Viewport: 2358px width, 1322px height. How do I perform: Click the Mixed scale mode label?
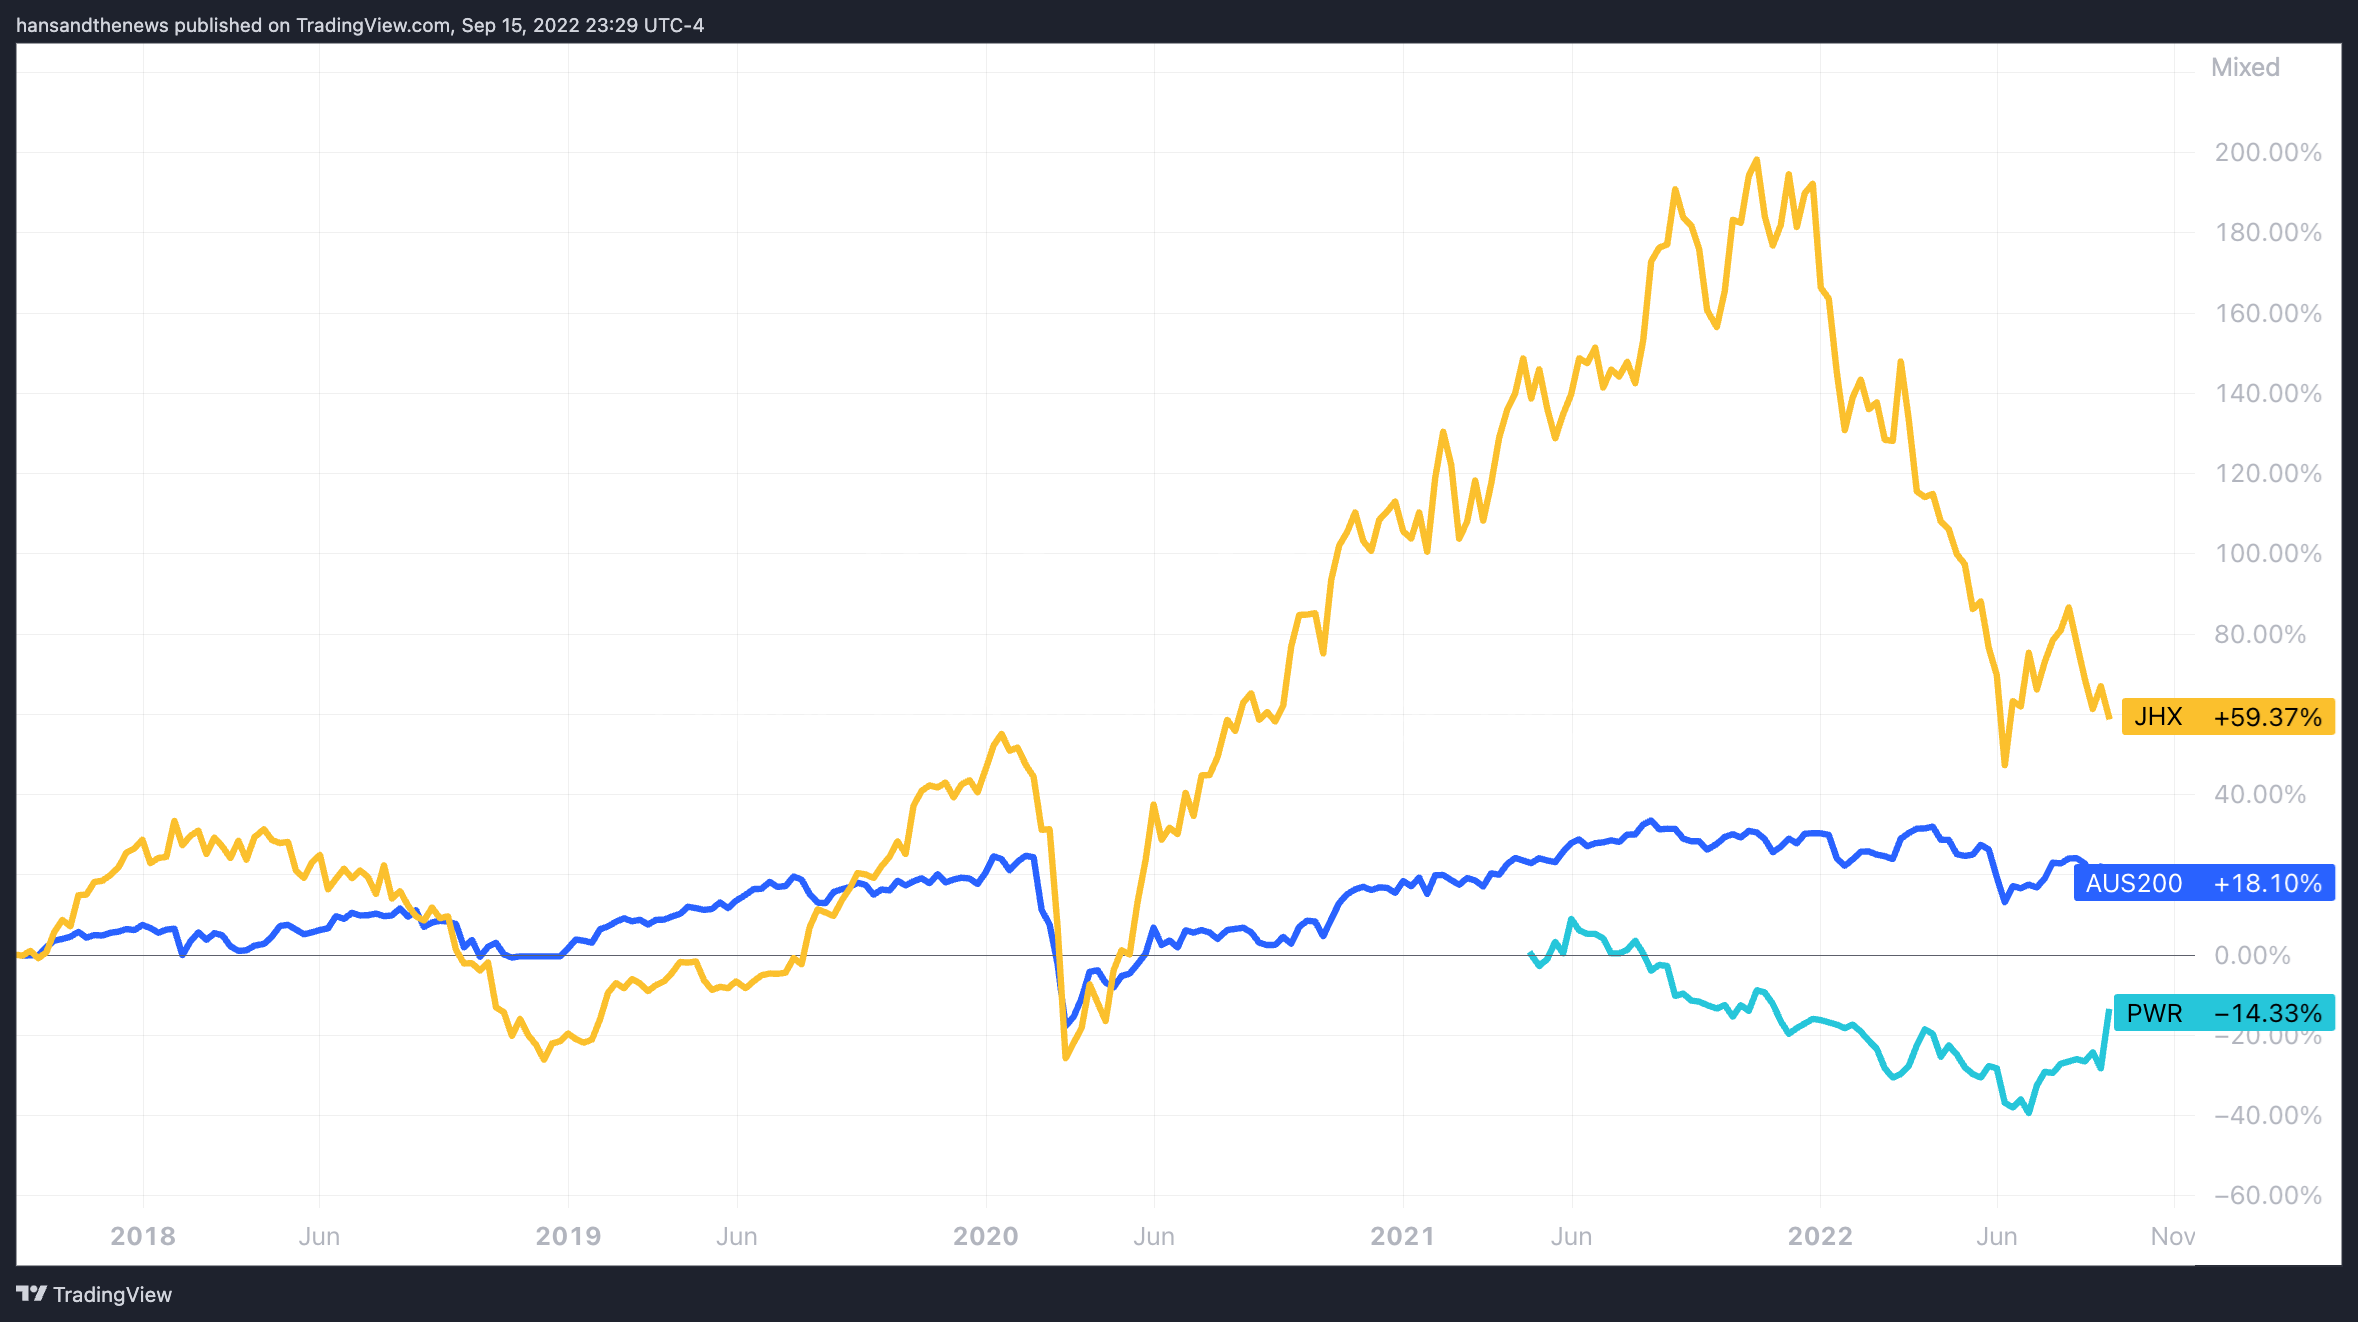pyautogui.click(x=2245, y=67)
